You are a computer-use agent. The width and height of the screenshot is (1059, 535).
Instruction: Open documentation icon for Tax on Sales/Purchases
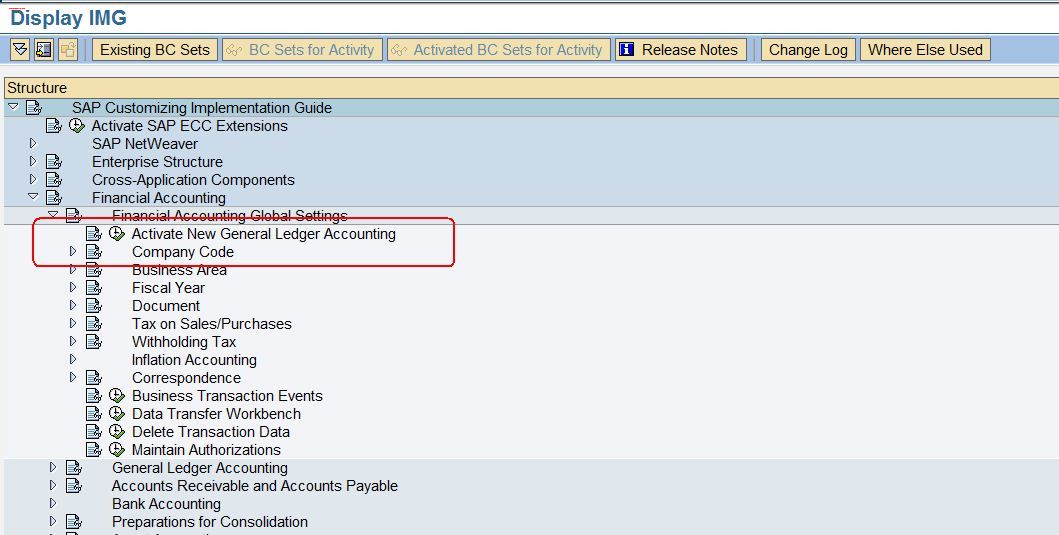click(x=94, y=324)
